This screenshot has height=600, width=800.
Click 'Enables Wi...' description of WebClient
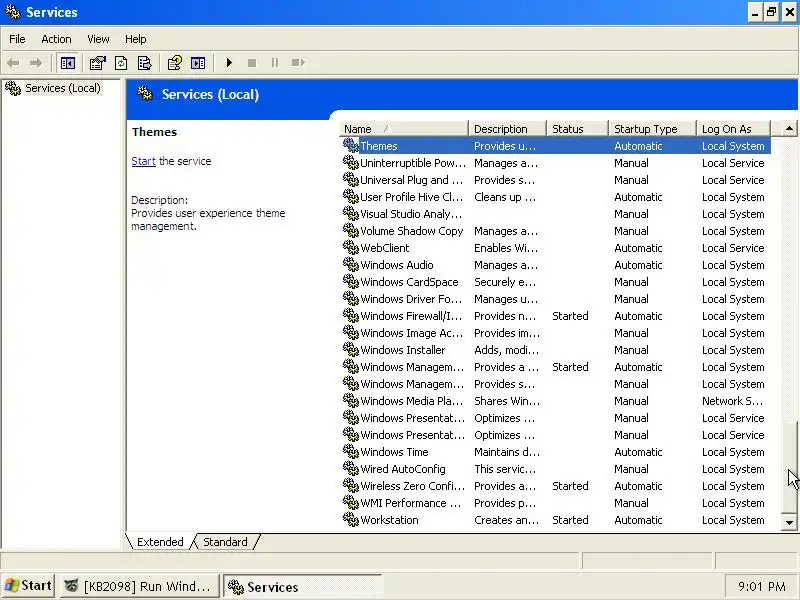(x=506, y=248)
